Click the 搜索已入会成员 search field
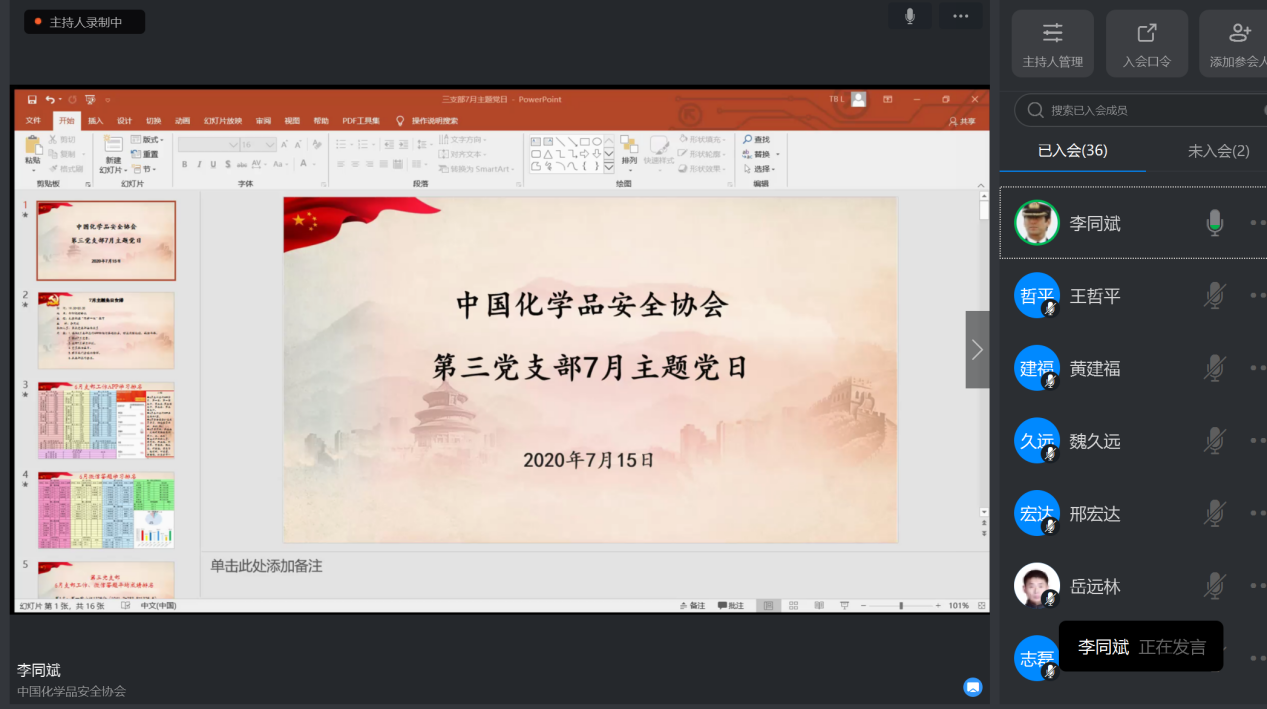Viewport: 1267px width, 709px height. (1140, 110)
